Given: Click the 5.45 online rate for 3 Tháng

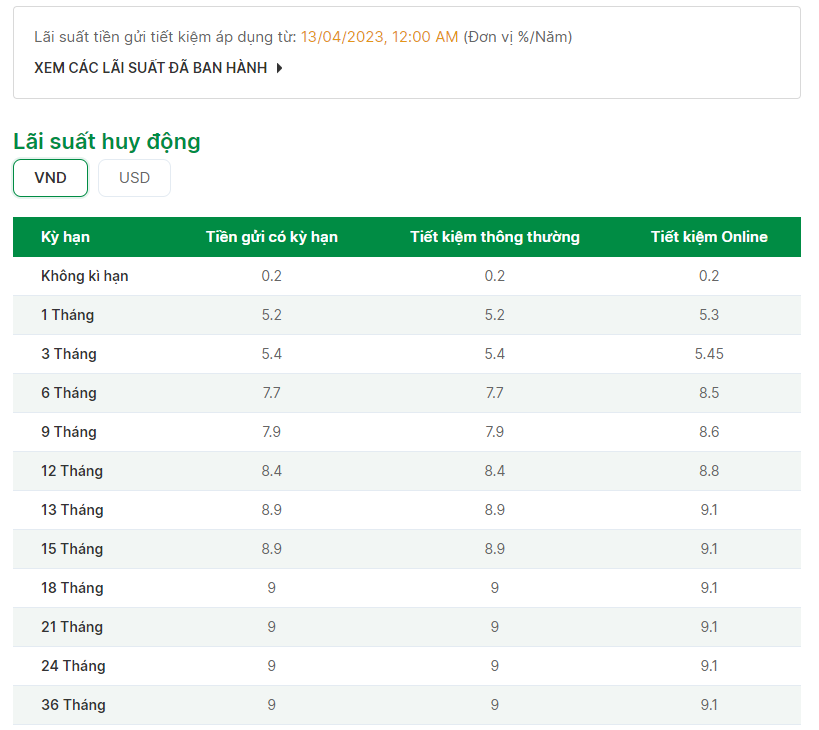Looking at the screenshot, I should pos(709,354).
